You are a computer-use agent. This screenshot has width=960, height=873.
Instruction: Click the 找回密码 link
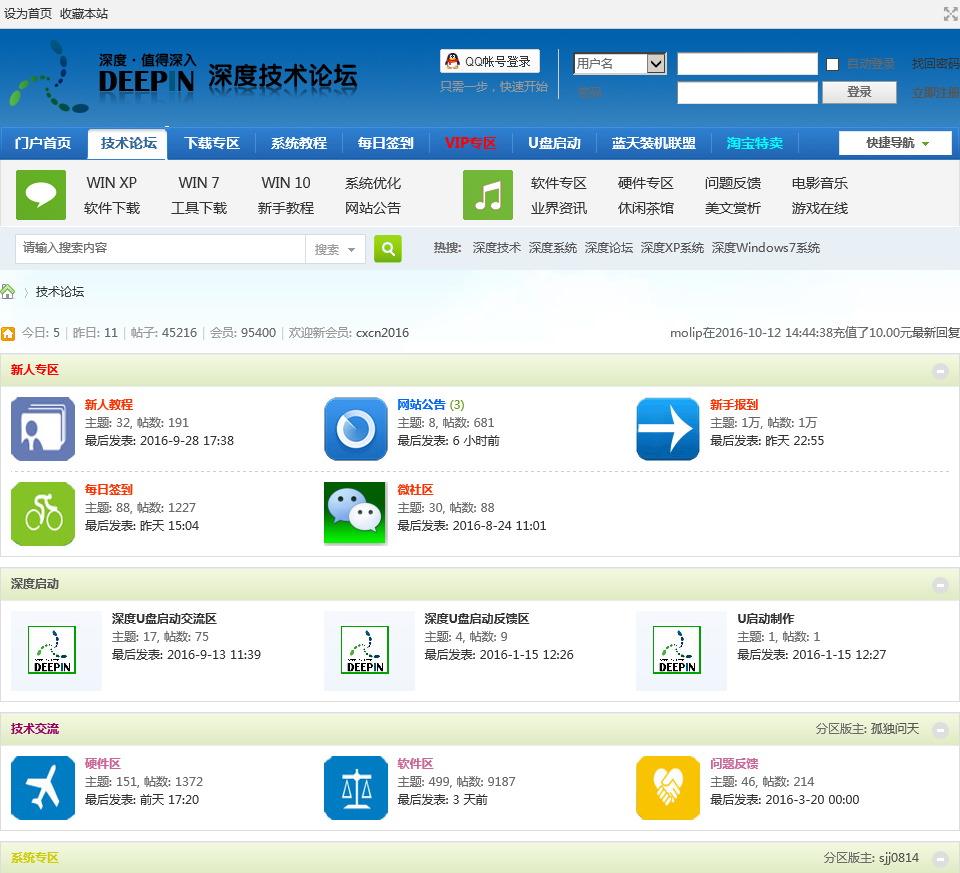click(x=935, y=64)
